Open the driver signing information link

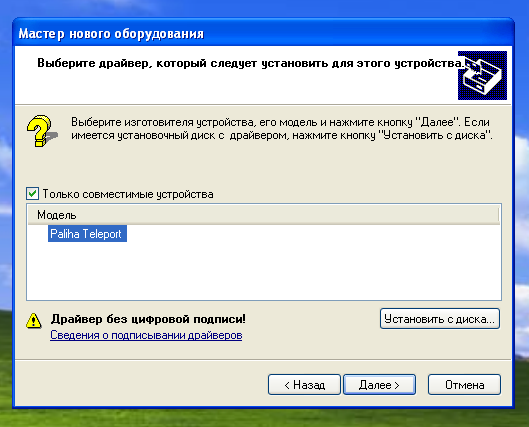146,335
